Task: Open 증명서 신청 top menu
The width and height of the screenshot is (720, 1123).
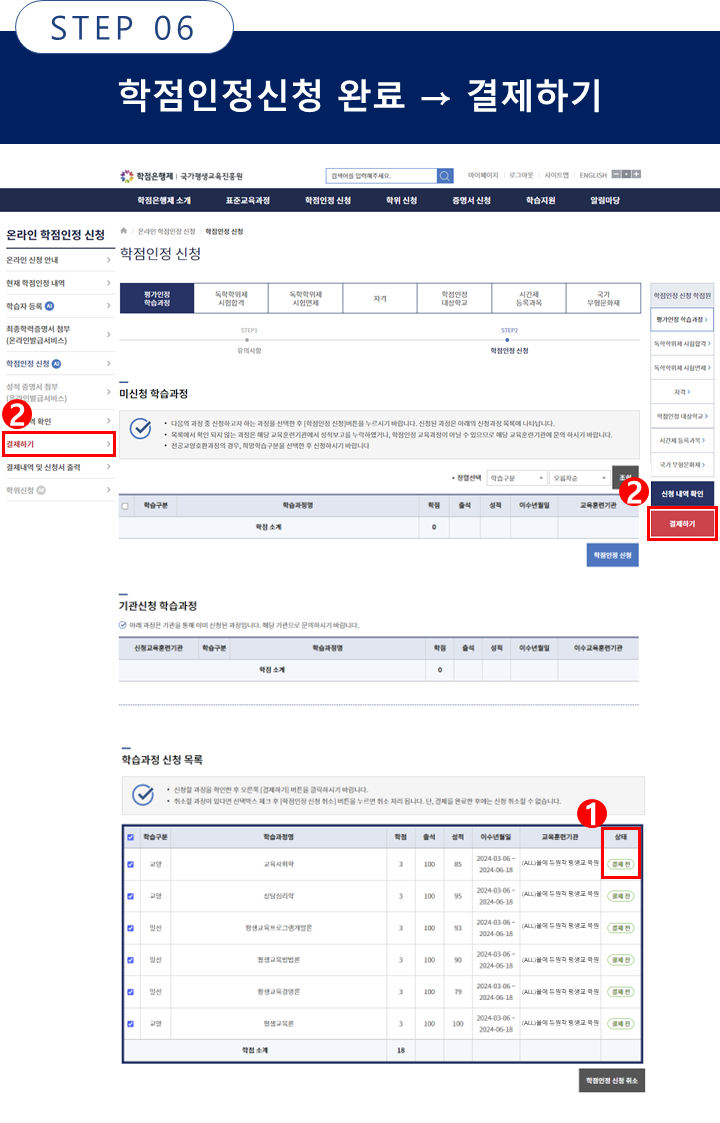Action: click(x=471, y=201)
